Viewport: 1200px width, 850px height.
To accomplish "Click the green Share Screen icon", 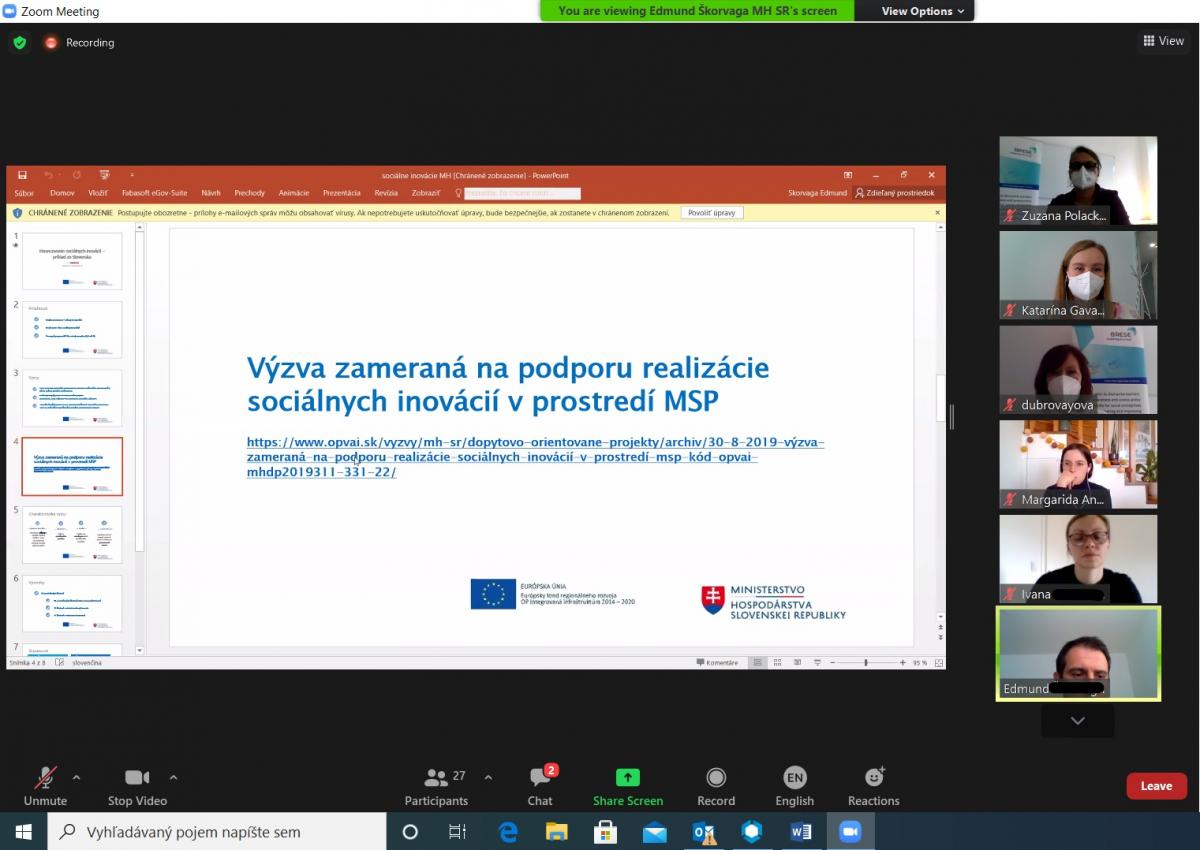I will point(627,778).
